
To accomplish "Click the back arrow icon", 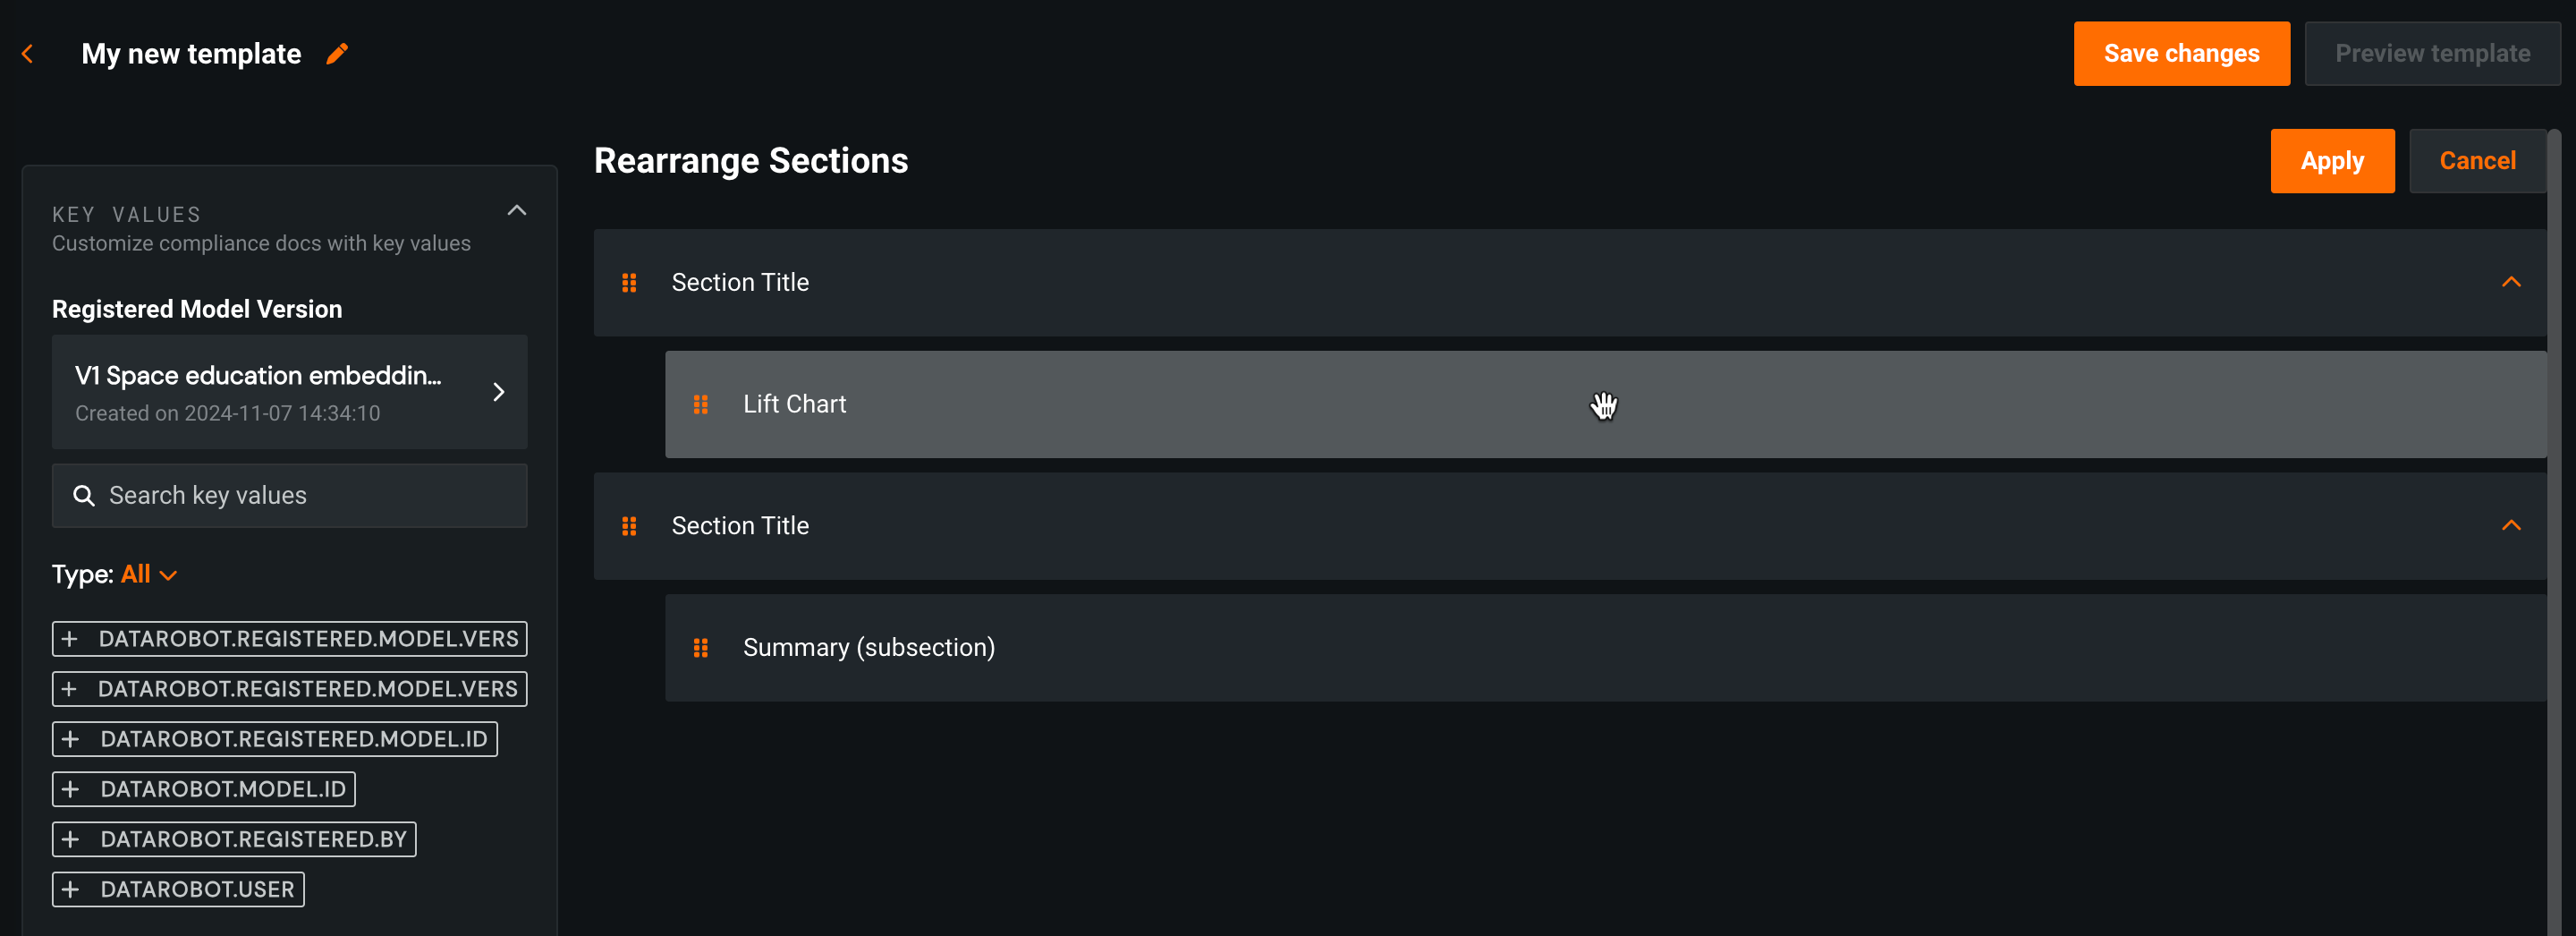I will (28, 54).
